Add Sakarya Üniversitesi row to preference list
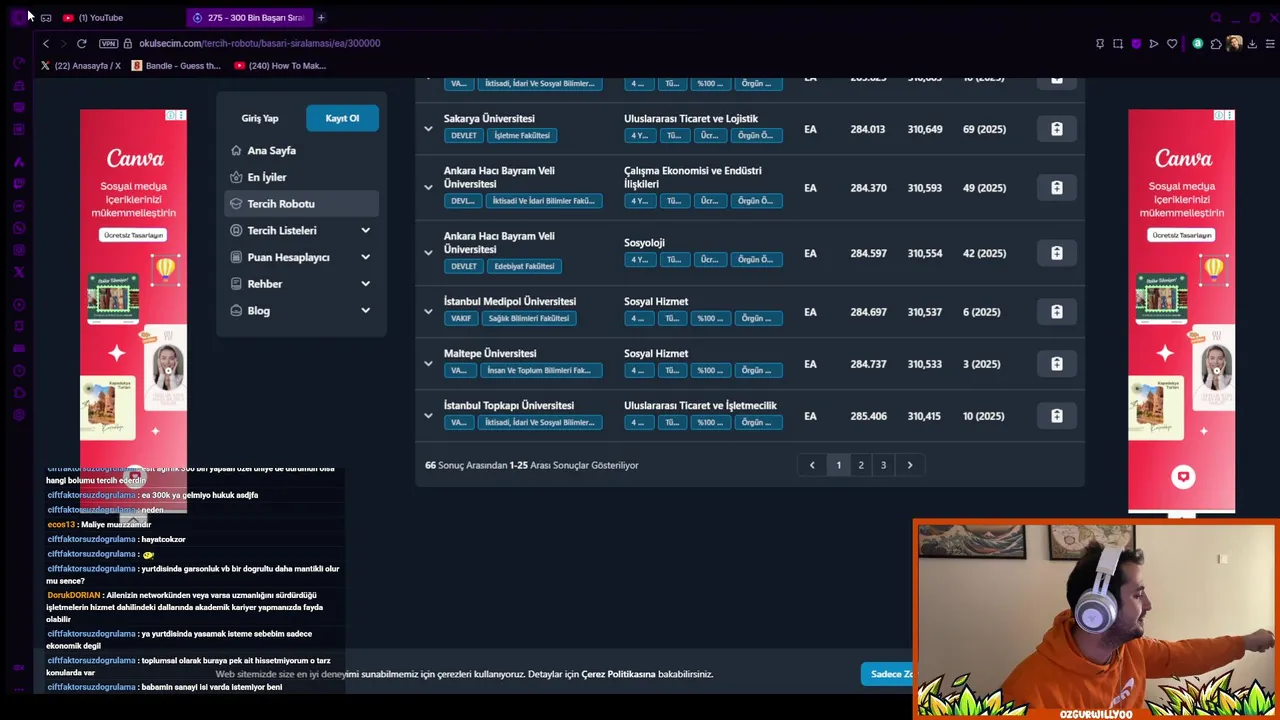The width and height of the screenshot is (1280, 720). click(1056, 129)
